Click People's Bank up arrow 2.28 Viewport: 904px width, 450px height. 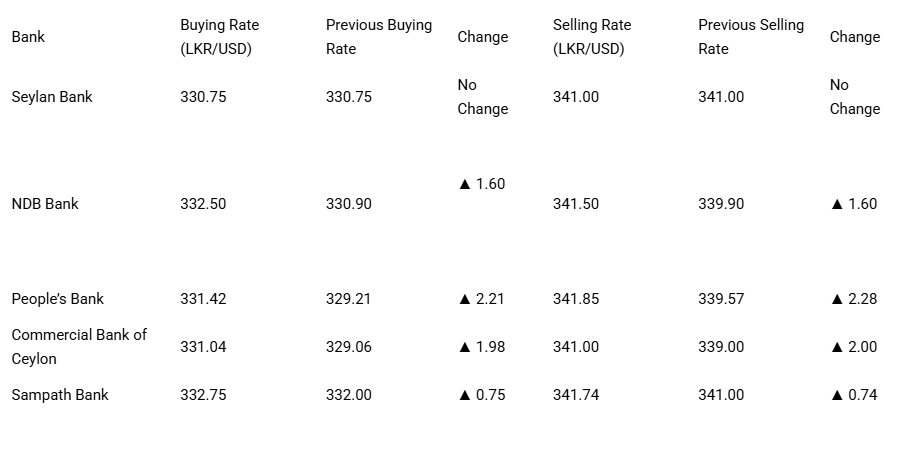pos(854,299)
